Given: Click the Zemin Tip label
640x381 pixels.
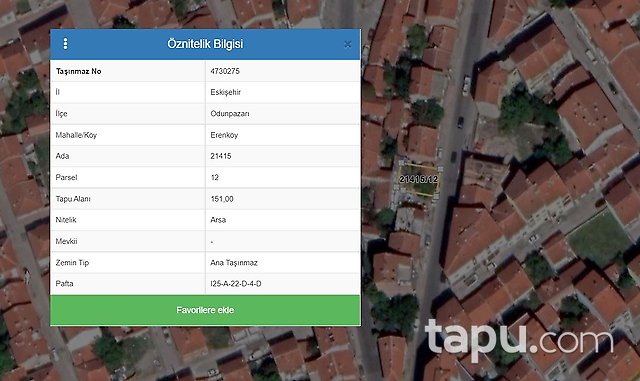Looking at the screenshot, I should 72,263.
